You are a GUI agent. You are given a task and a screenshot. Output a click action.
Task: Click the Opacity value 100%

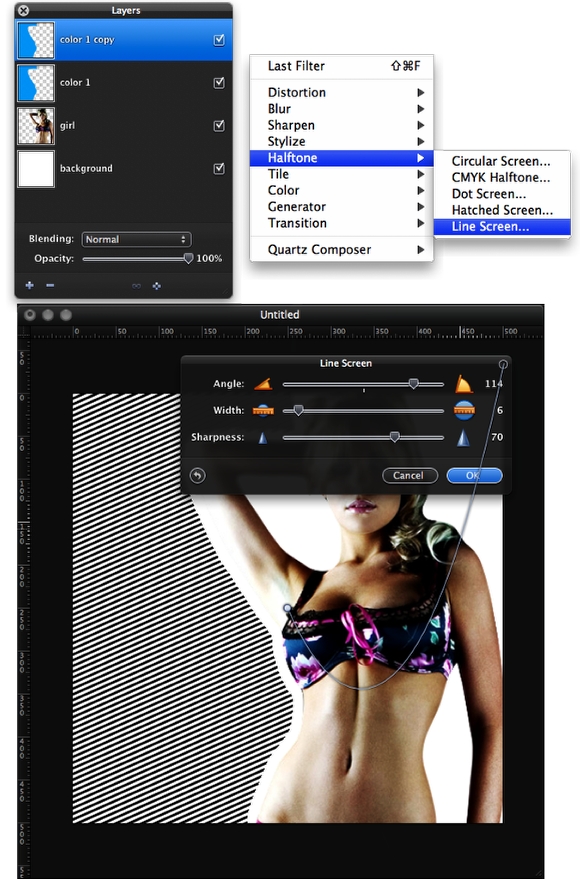209,258
